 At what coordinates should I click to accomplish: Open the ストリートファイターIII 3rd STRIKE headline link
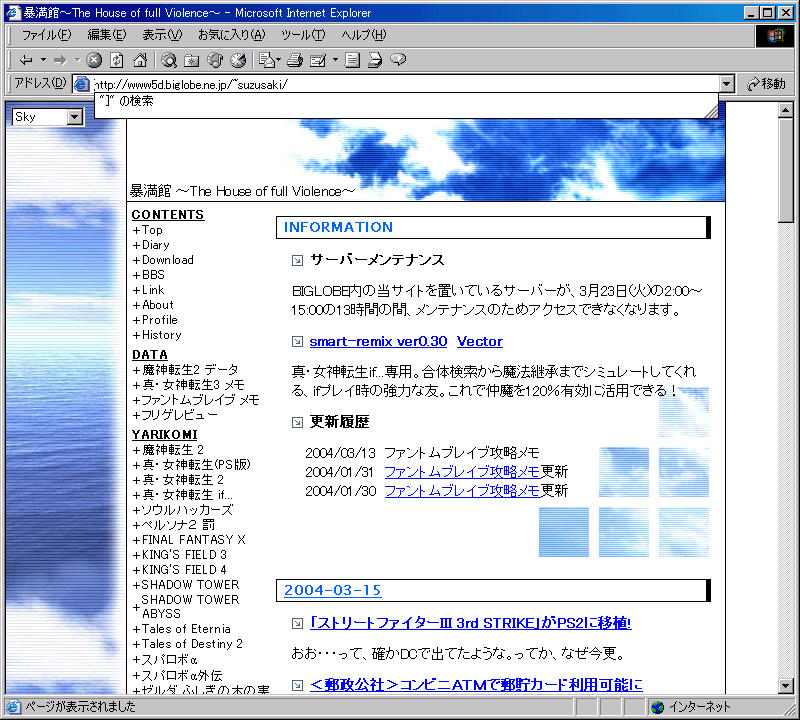470,623
